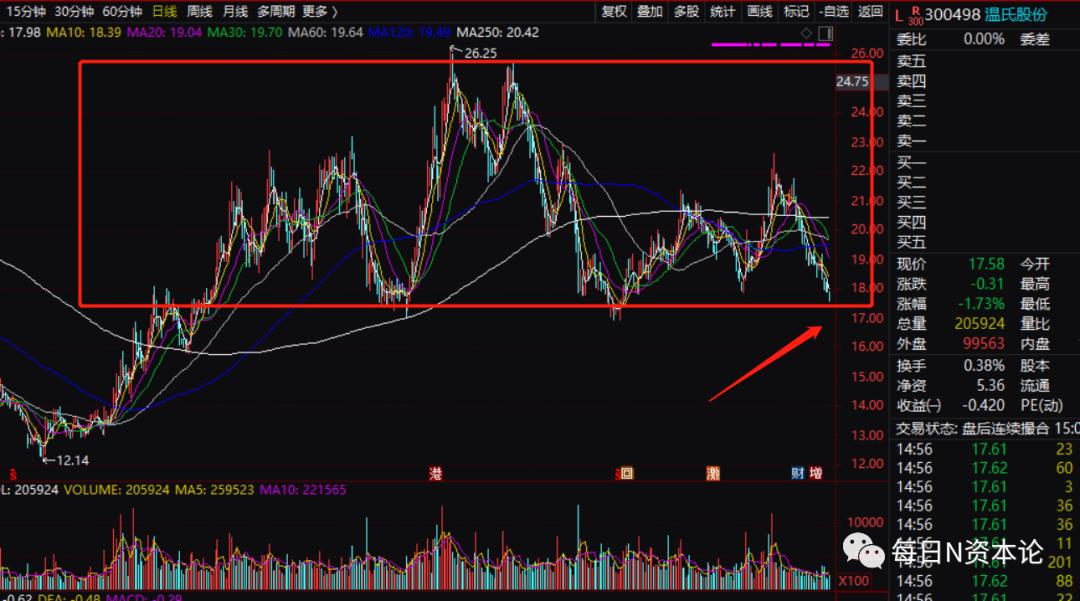Viewport: 1080px width, 601px height.
Task: Click the X100 volume scale label
Action: point(853,581)
